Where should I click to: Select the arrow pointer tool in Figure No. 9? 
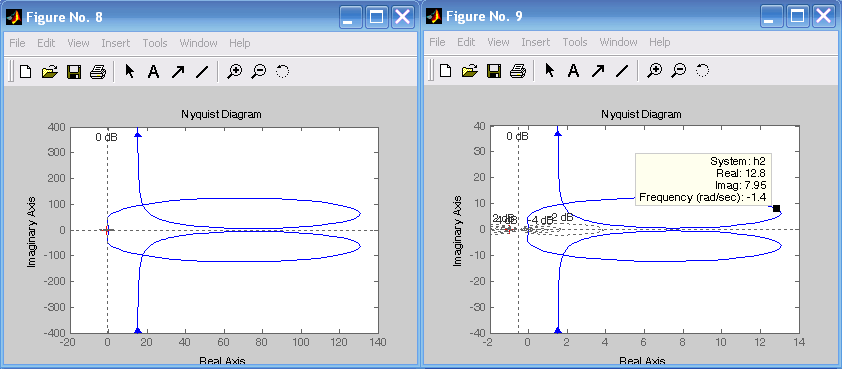(549, 70)
